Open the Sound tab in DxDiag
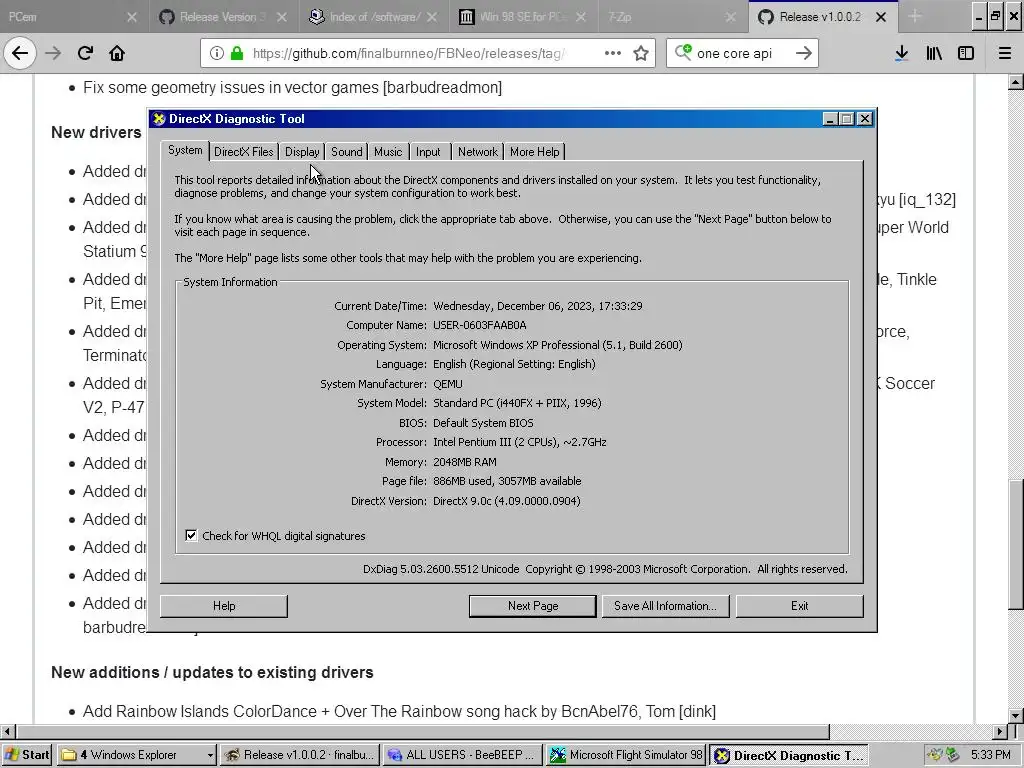 346,152
